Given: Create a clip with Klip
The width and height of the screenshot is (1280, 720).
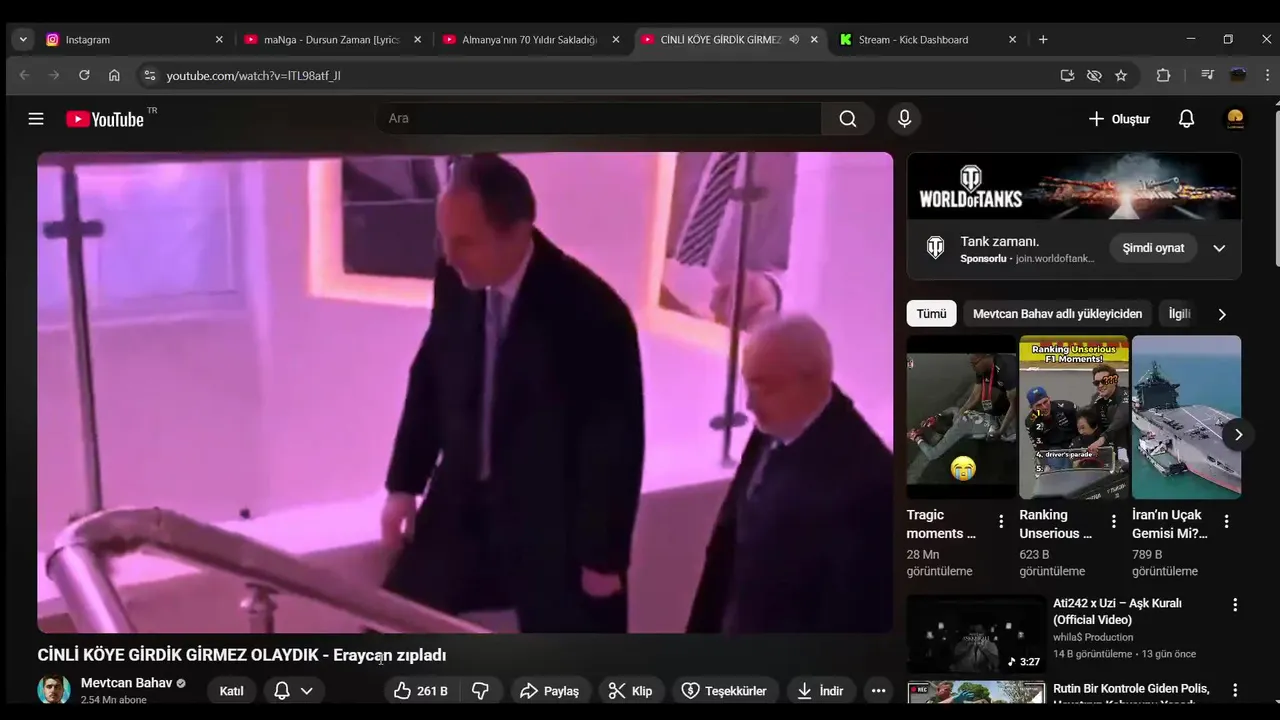Looking at the screenshot, I should click(x=631, y=691).
